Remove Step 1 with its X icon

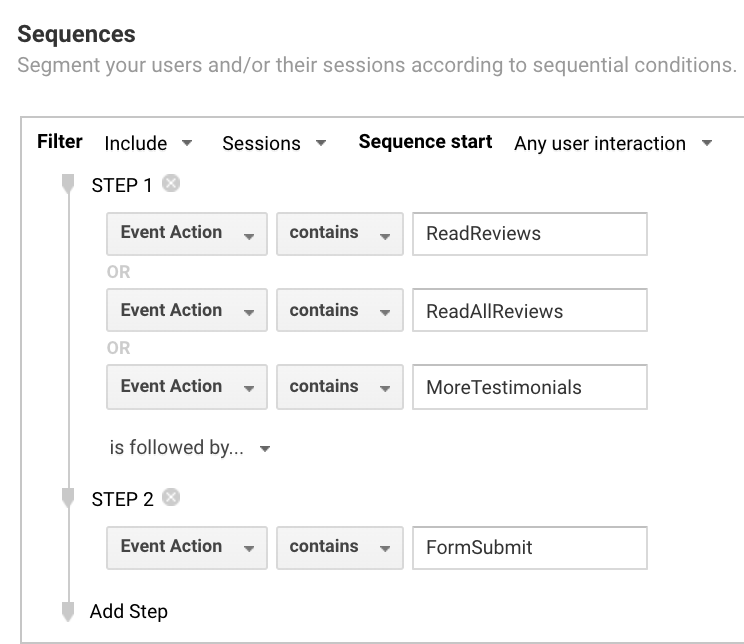click(x=171, y=184)
